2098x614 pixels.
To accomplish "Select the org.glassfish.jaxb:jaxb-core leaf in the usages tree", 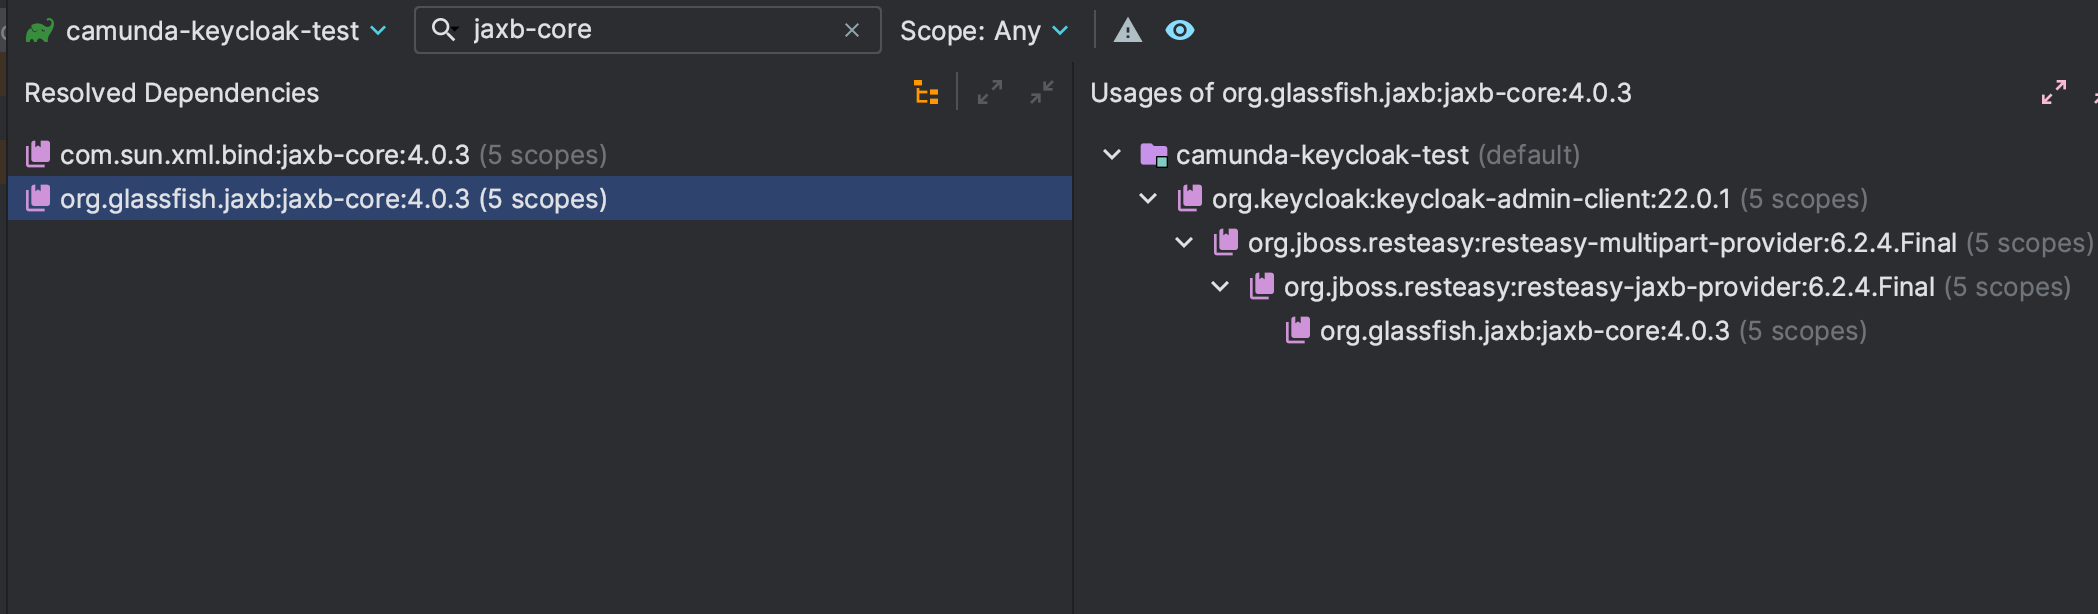I will point(1524,331).
